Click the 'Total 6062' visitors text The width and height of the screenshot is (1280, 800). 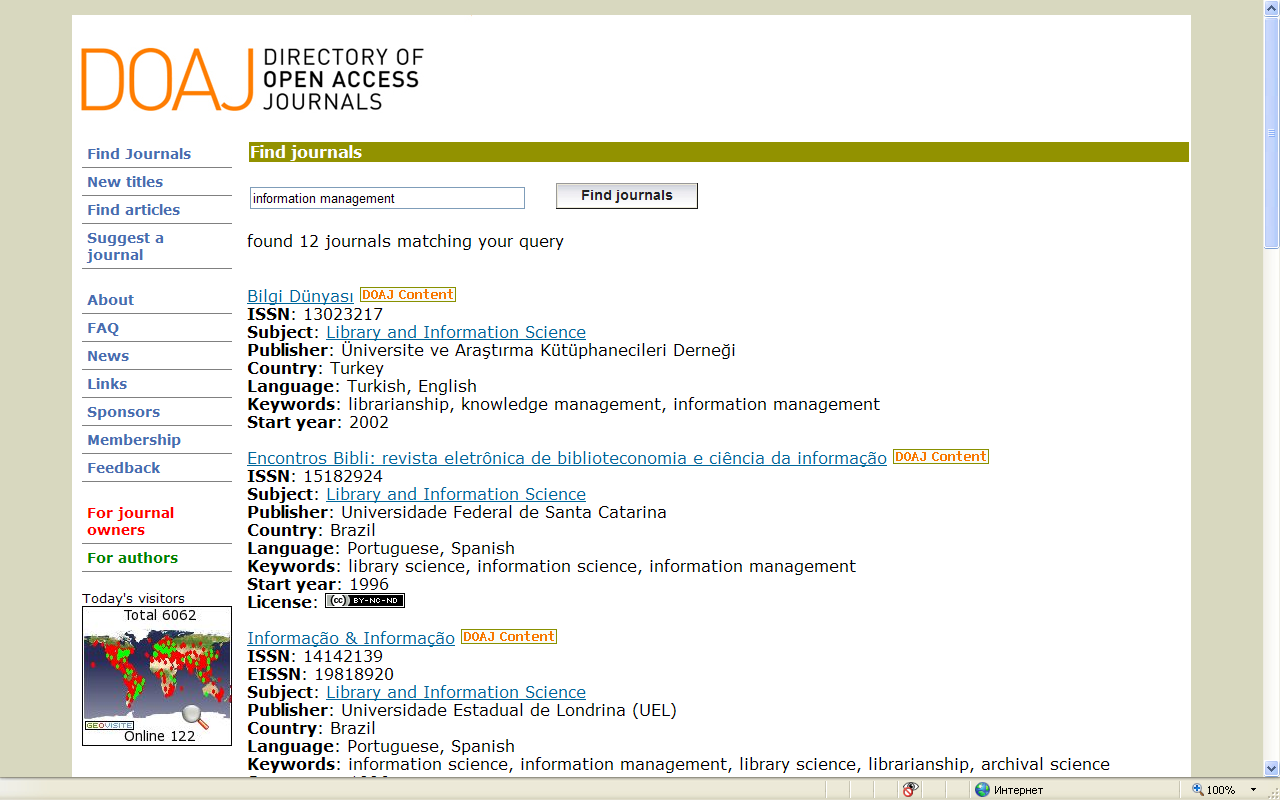160,615
